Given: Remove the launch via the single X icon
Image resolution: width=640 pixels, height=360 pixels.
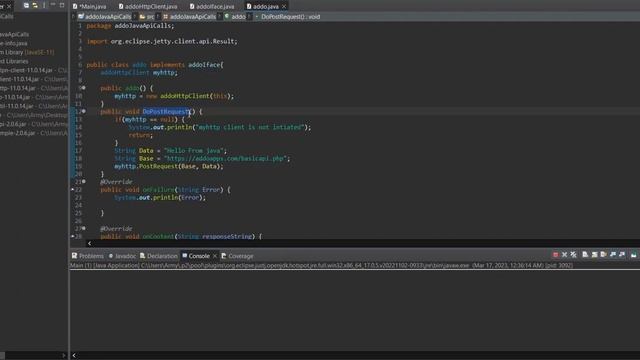Looking at the screenshot, I should pos(564,255).
